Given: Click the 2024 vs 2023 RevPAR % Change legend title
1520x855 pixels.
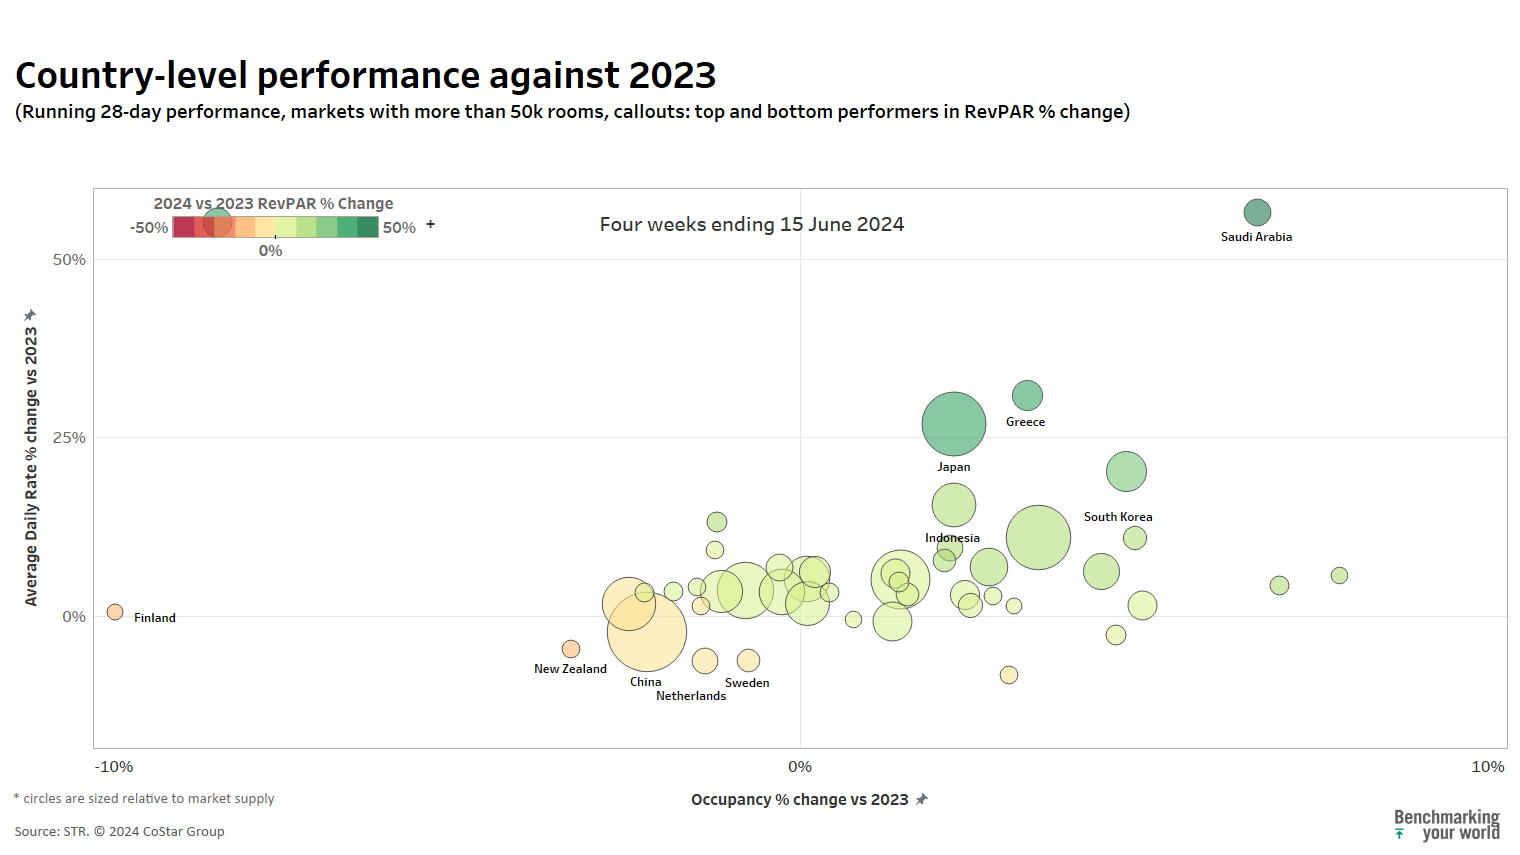Looking at the screenshot, I should click(x=273, y=203).
